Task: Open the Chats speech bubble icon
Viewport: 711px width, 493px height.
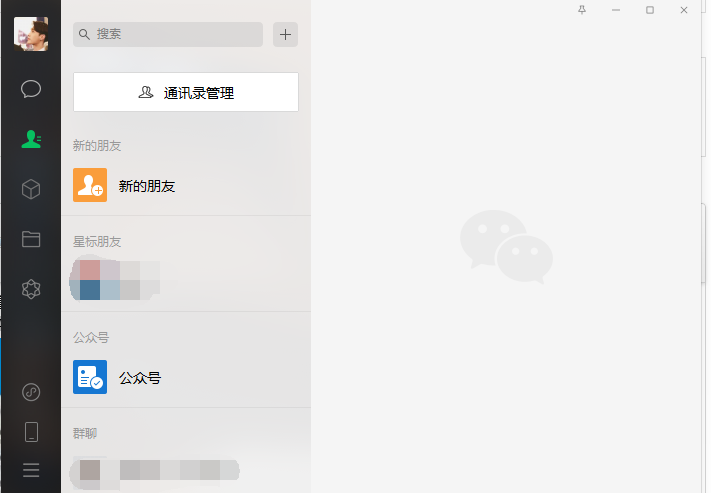Action: pos(31,89)
